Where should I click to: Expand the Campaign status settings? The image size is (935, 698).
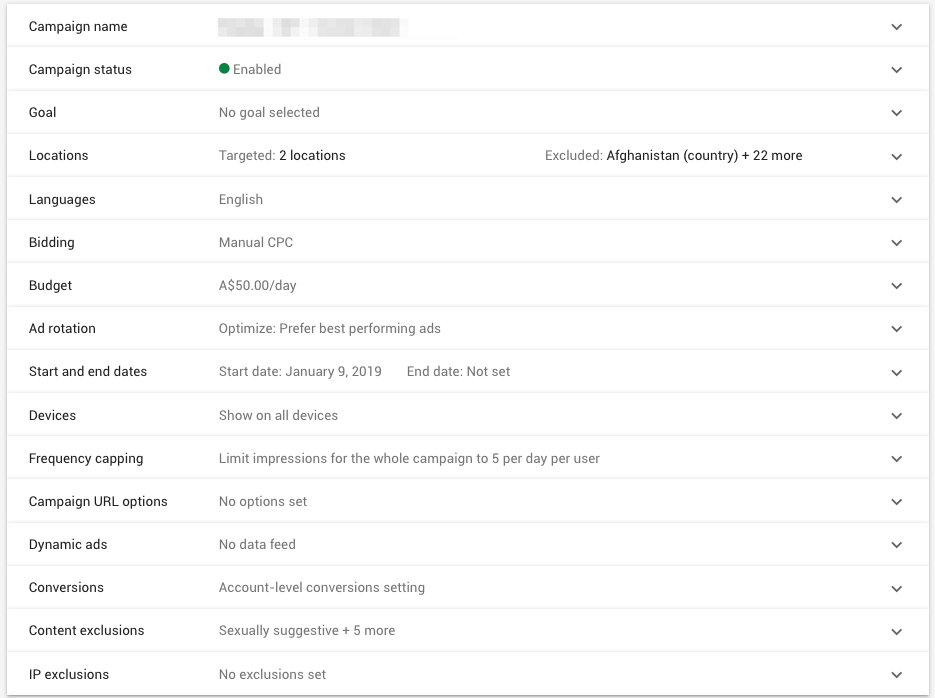point(896,69)
